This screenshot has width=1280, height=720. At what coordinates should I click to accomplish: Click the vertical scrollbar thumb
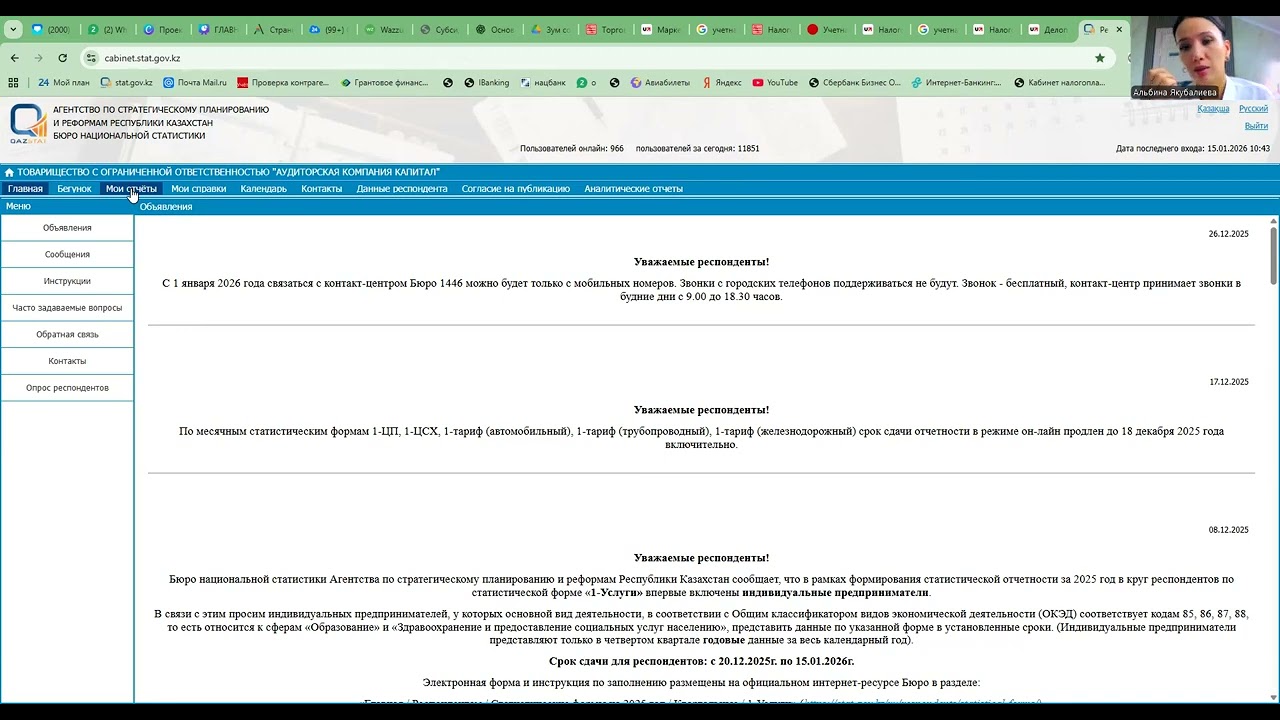tap(1273, 255)
